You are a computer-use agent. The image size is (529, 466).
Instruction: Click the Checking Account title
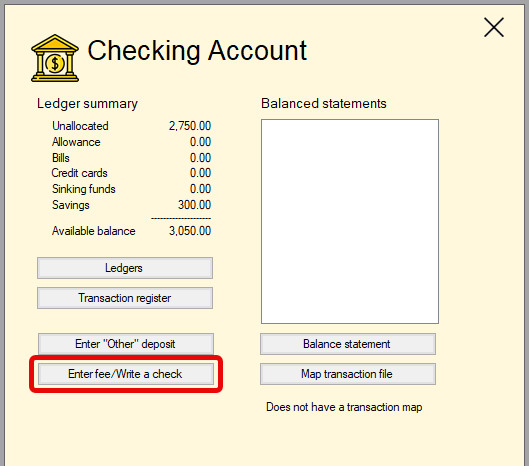[197, 51]
